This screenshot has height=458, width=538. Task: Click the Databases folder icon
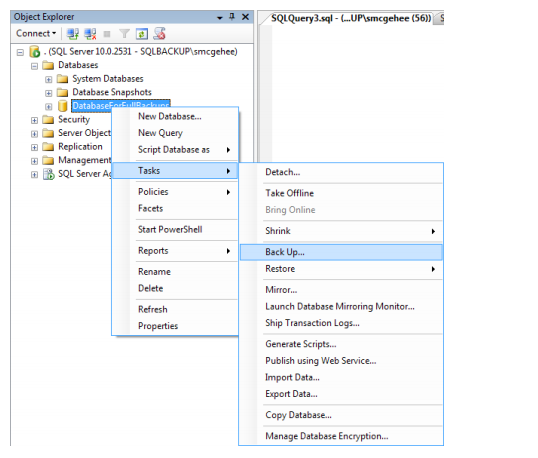48,65
